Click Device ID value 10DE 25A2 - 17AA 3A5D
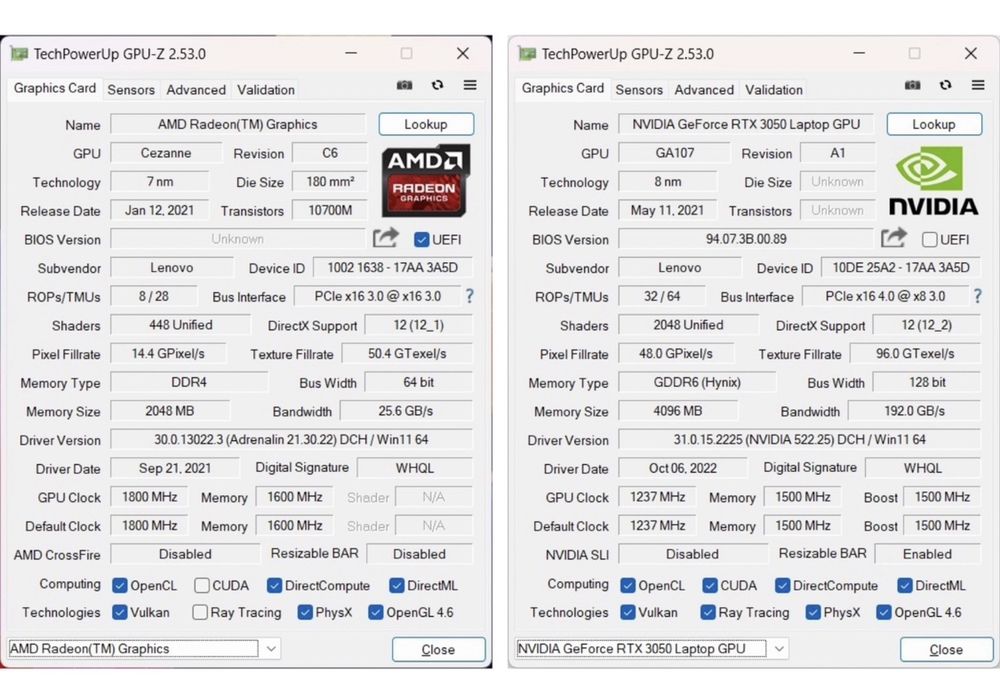The height and width of the screenshot is (696, 1000). [901, 268]
